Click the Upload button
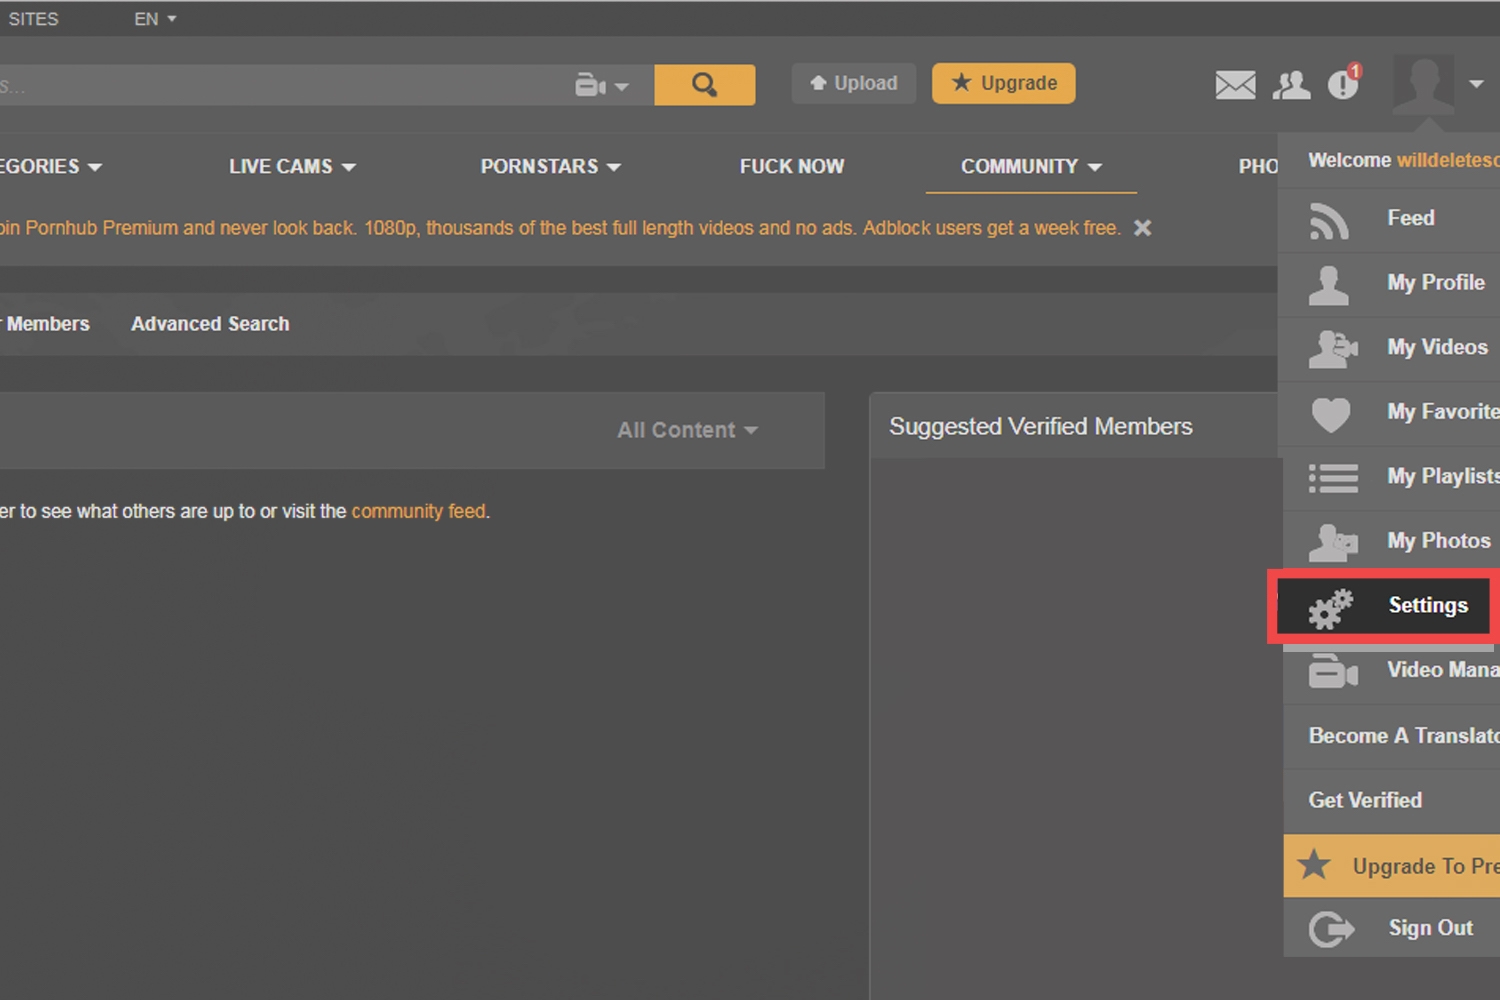This screenshot has height=1000, width=1500. click(x=853, y=84)
